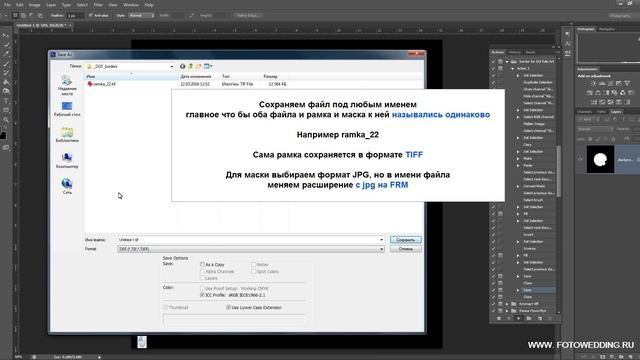Open the Style dropdown in options bar
The height and width of the screenshot is (360, 640).
141,16
